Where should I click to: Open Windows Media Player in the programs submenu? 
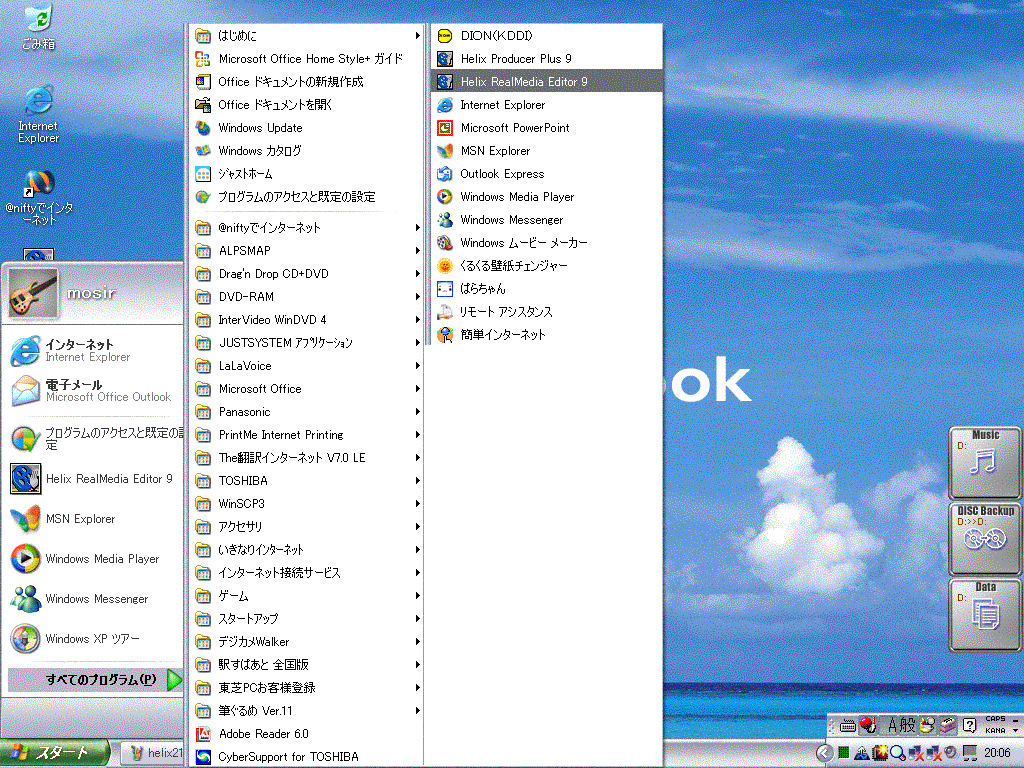pos(547,197)
